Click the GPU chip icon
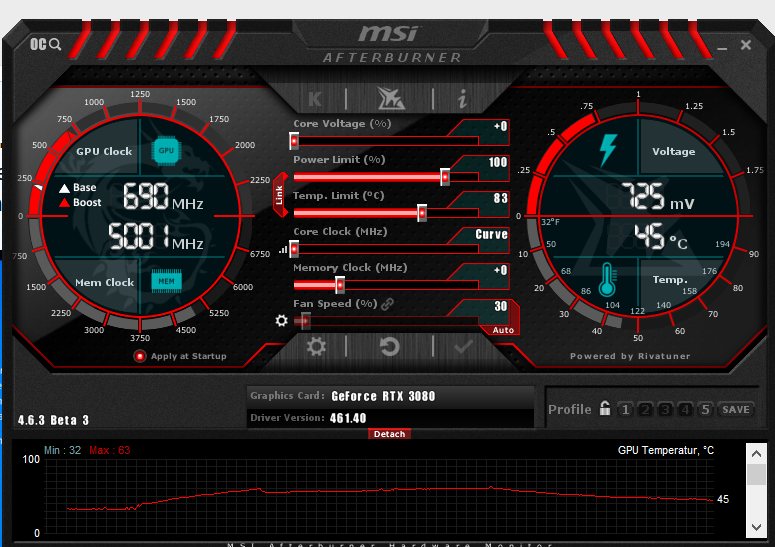The width and height of the screenshot is (775, 547). 166,150
